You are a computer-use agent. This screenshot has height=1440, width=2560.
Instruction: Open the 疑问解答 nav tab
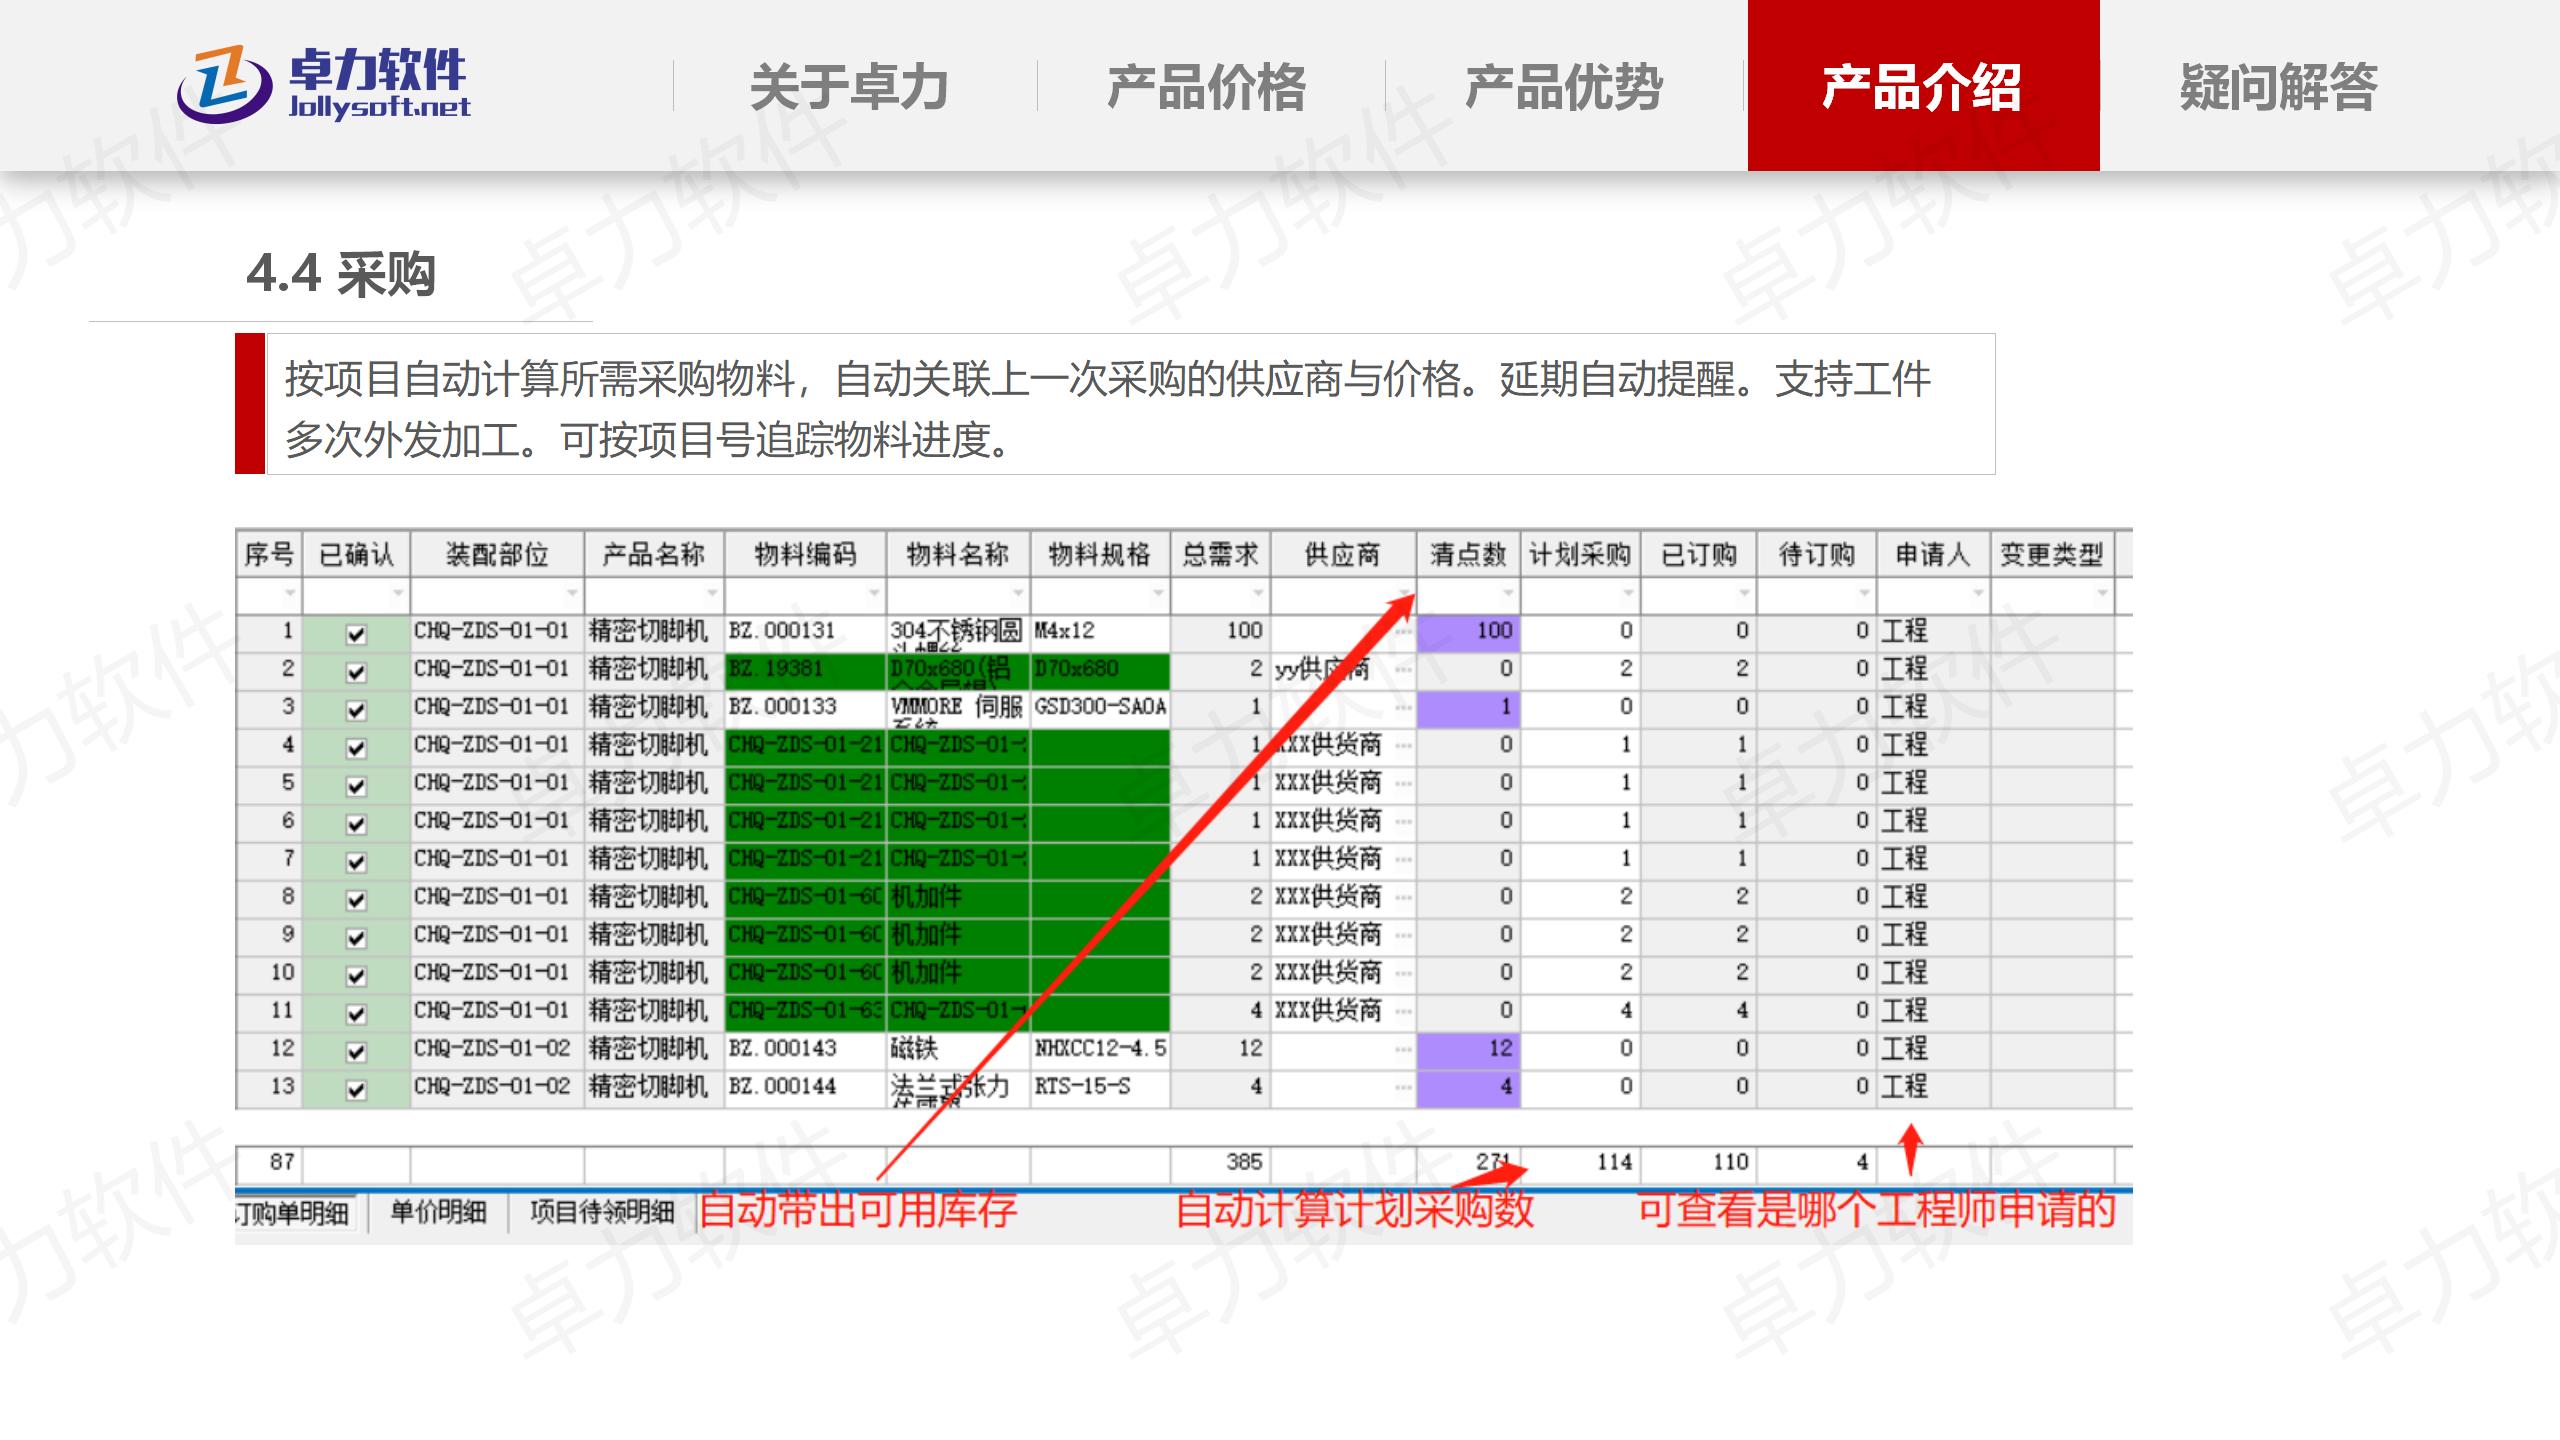[2279, 86]
